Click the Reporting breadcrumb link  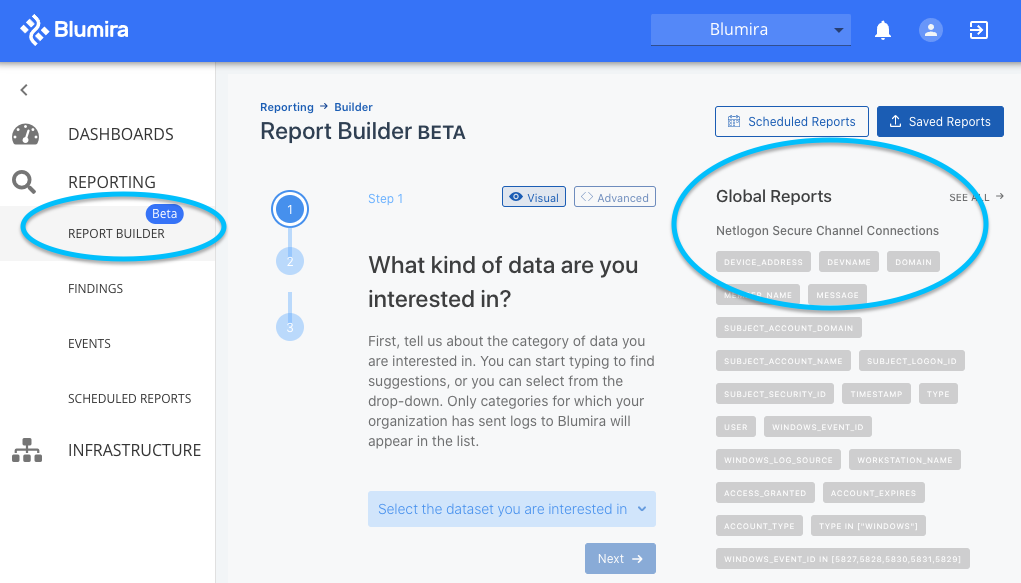tap(287, 107)
